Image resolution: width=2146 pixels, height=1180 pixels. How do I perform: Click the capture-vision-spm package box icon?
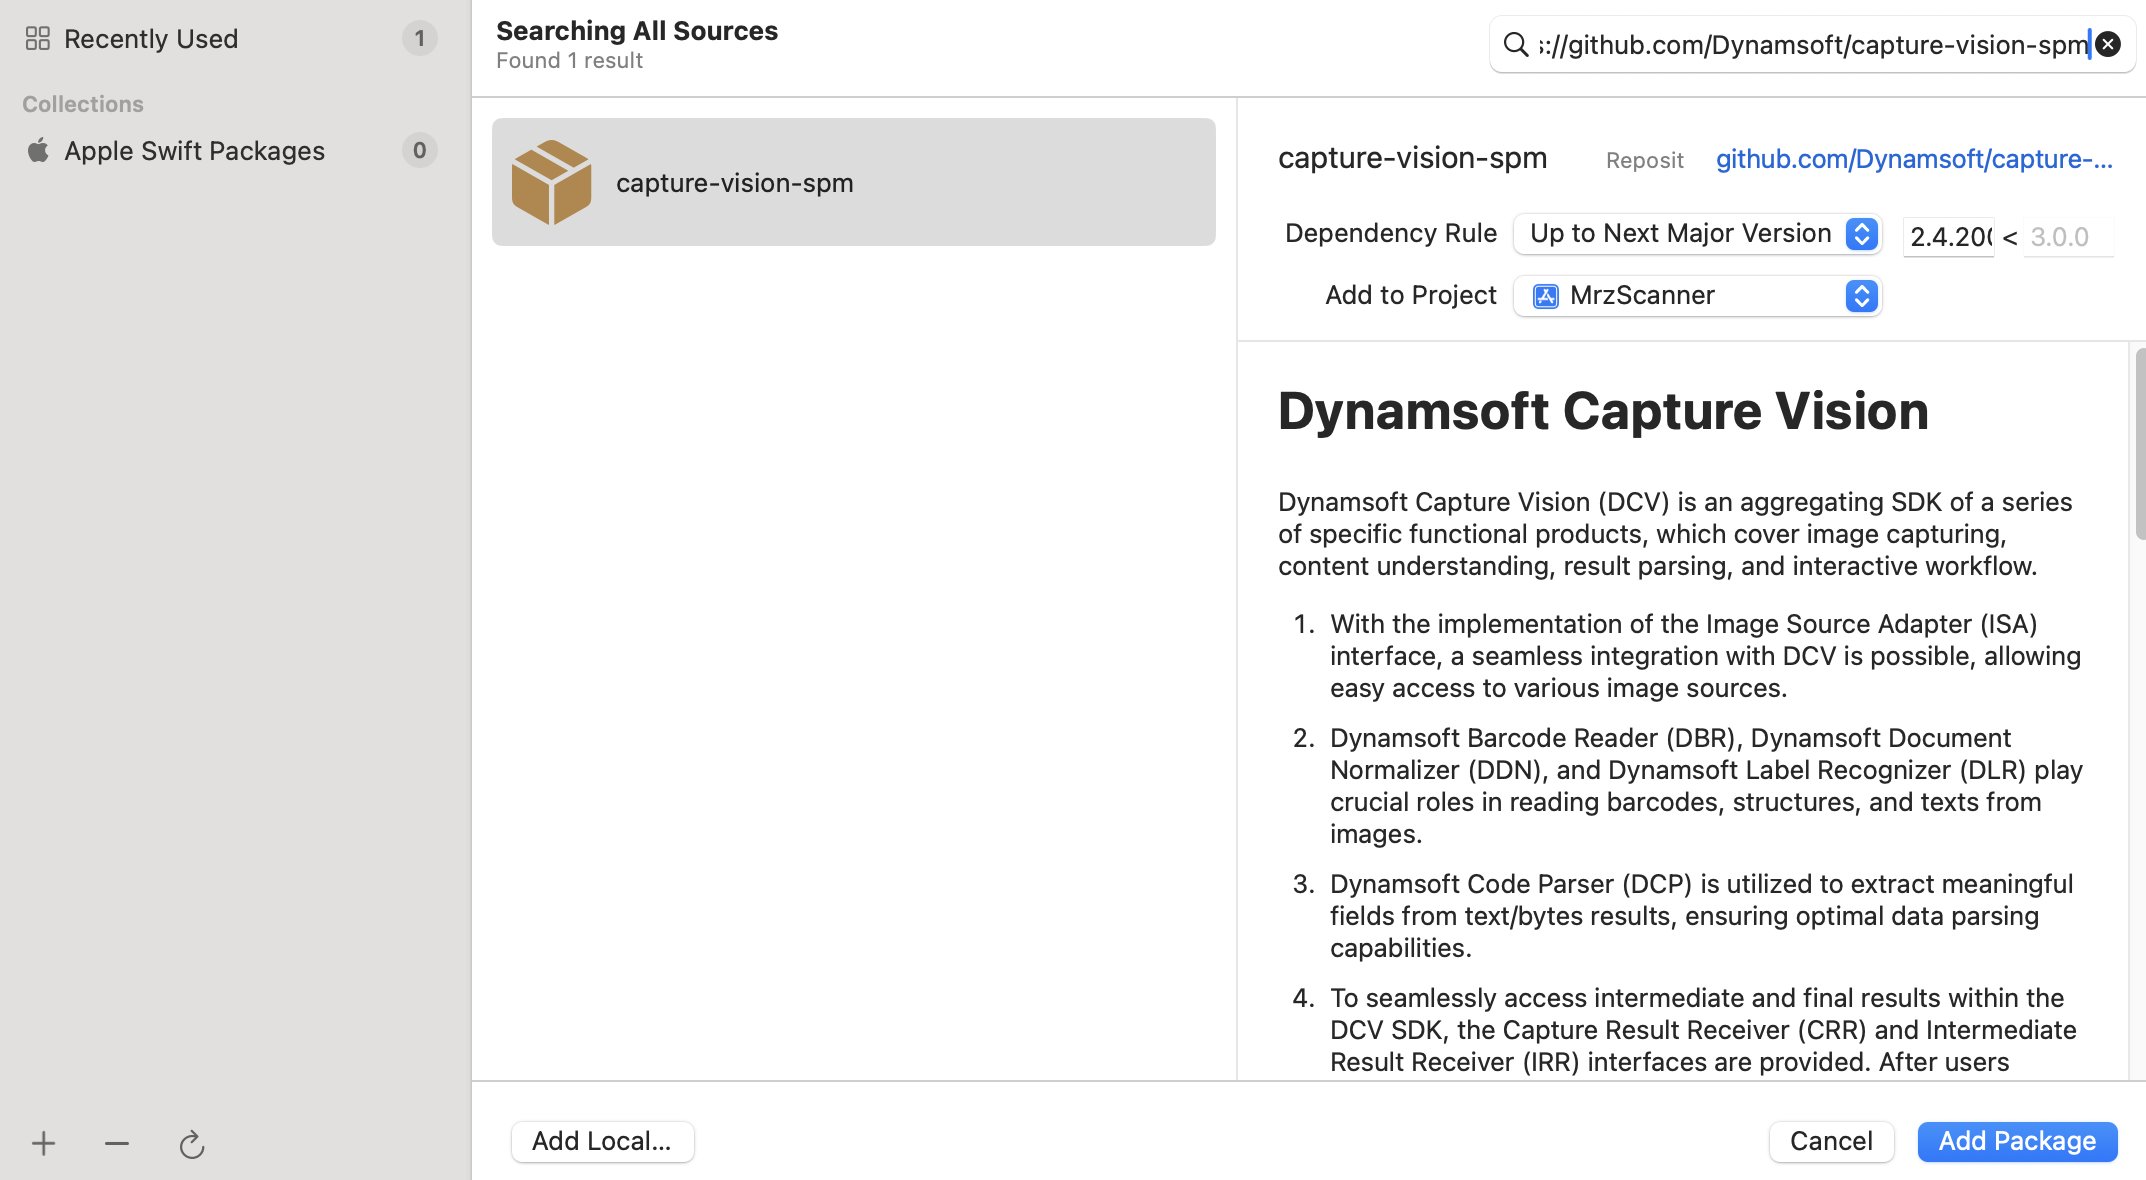click(551, 182)
